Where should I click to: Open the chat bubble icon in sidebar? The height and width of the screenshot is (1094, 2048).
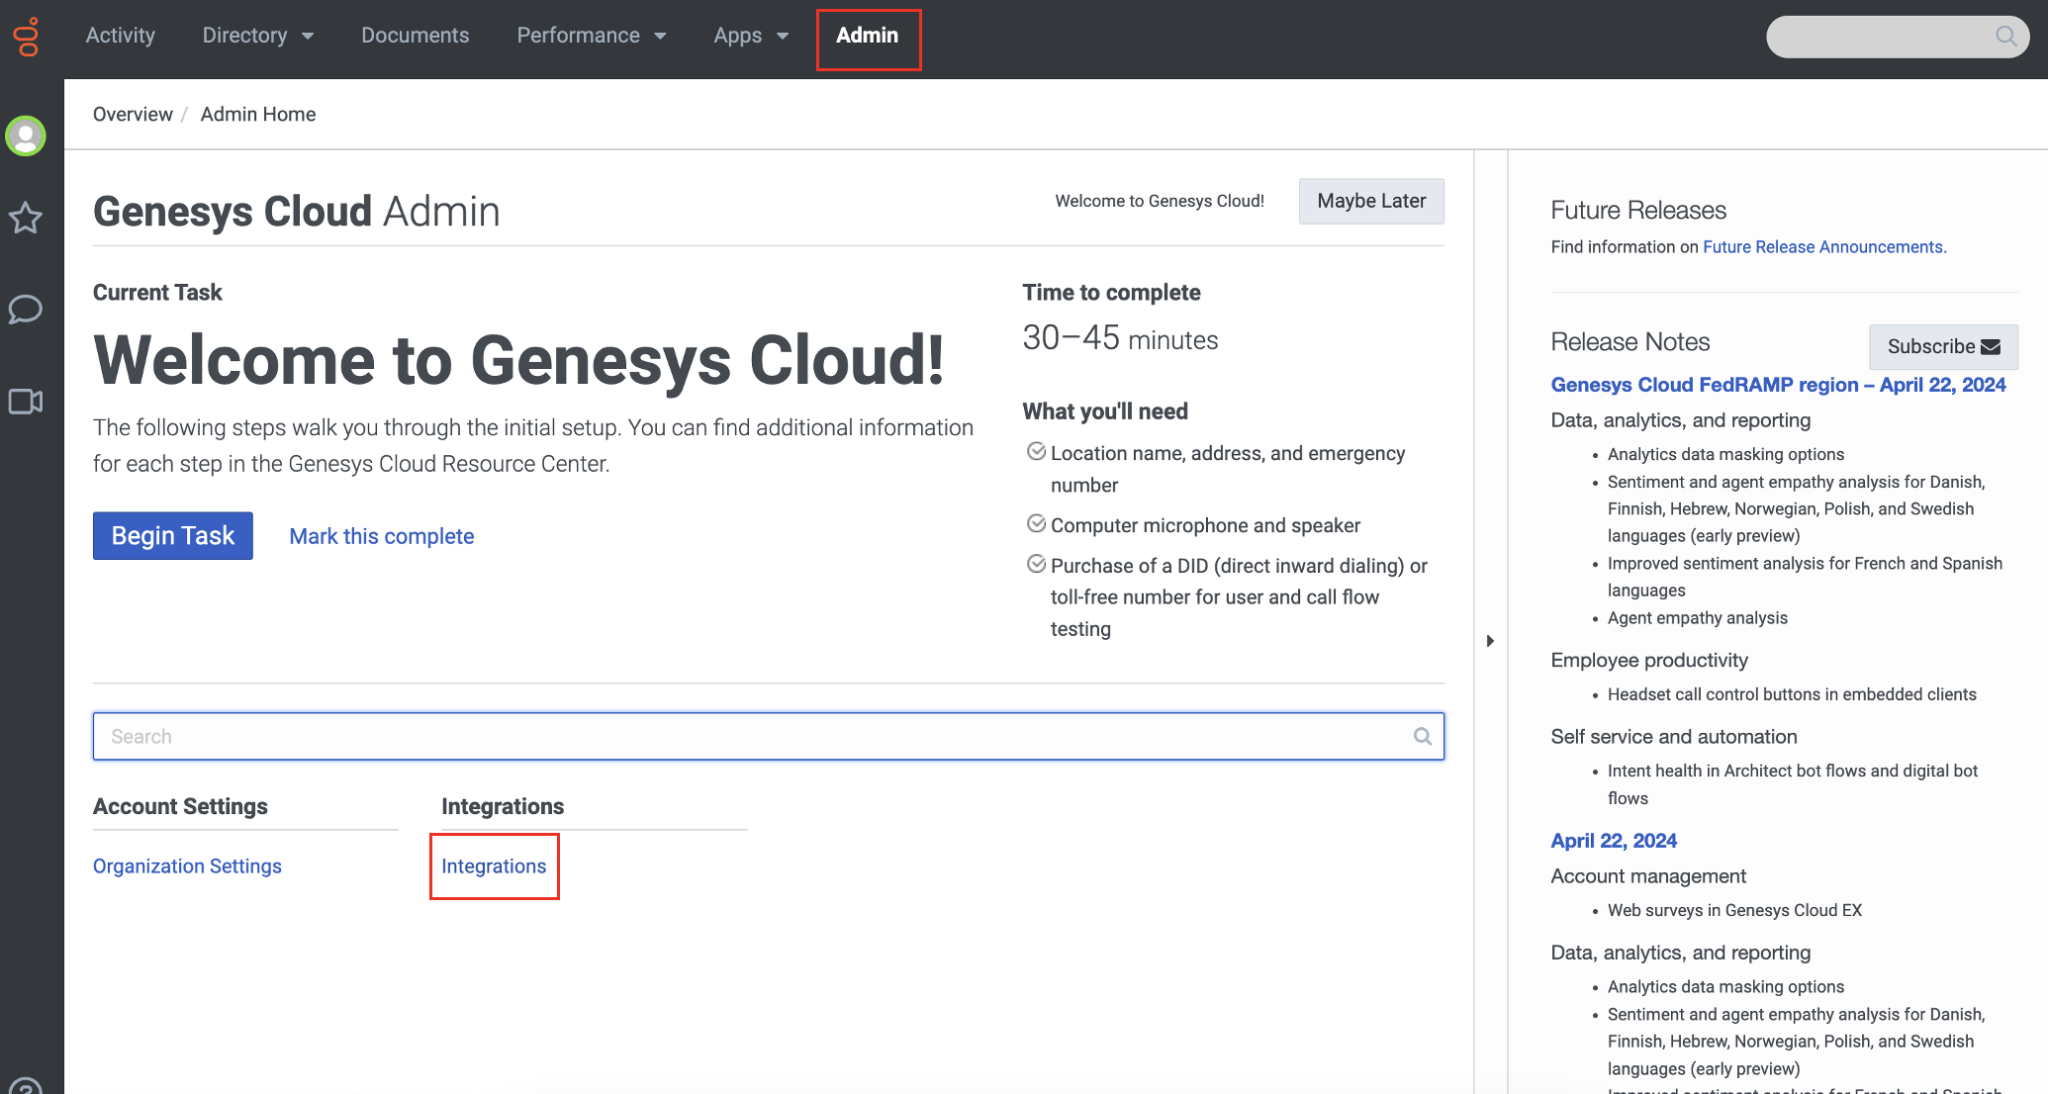point(24,310)
